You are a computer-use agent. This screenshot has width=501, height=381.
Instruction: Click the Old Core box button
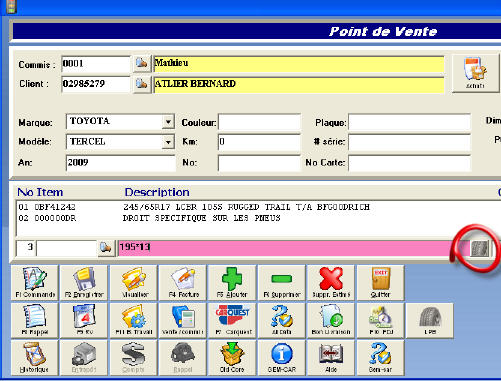pyautogui.click(x=232, y=358)
